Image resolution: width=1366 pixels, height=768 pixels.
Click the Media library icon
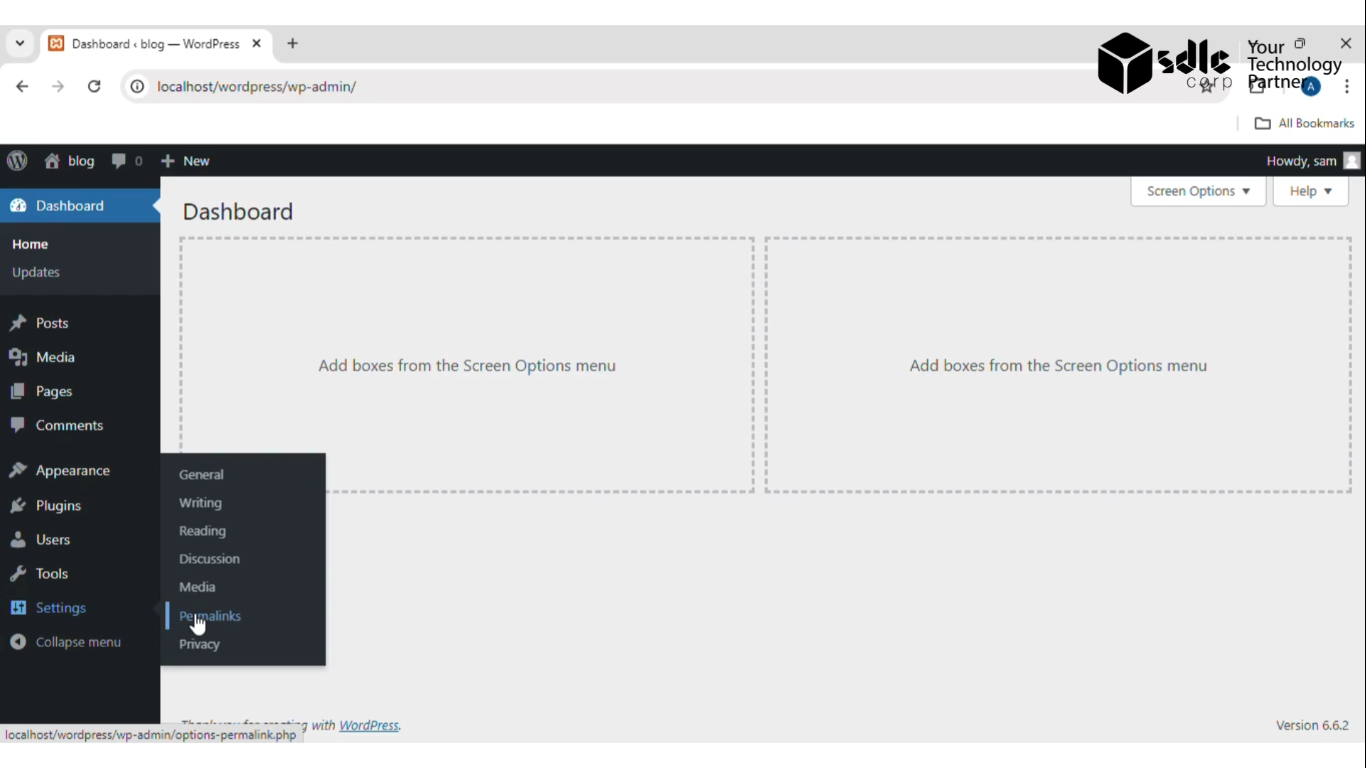point(18,357)
